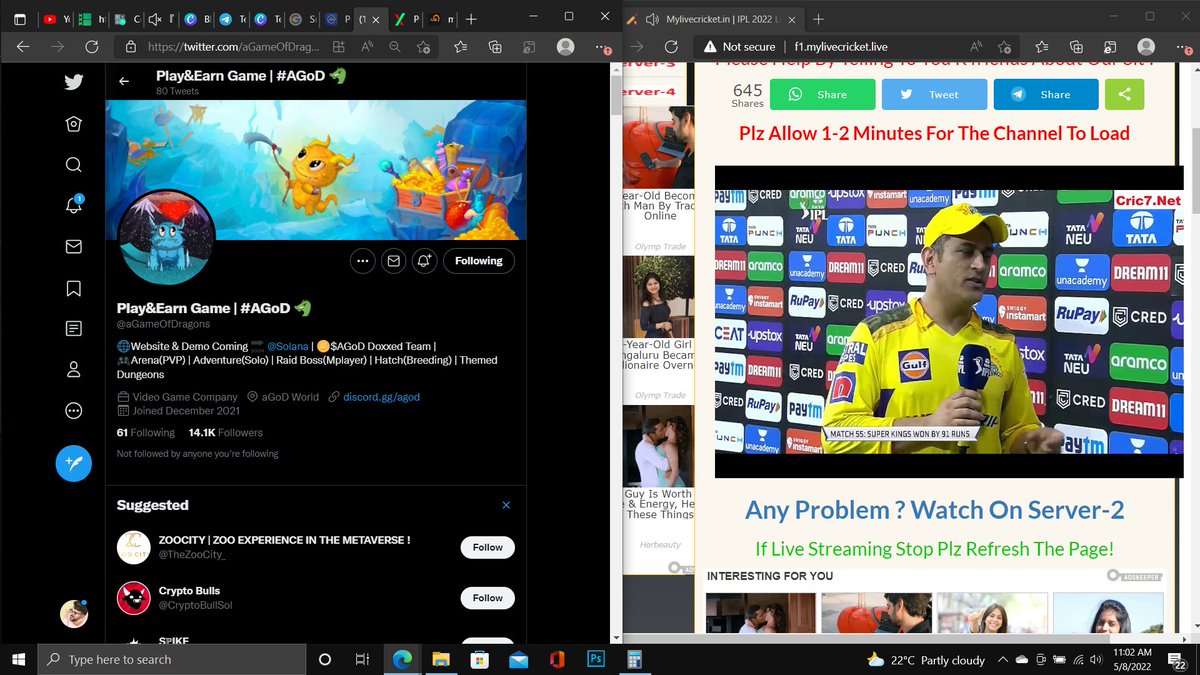Click the Following button on profile

[479, 261]
